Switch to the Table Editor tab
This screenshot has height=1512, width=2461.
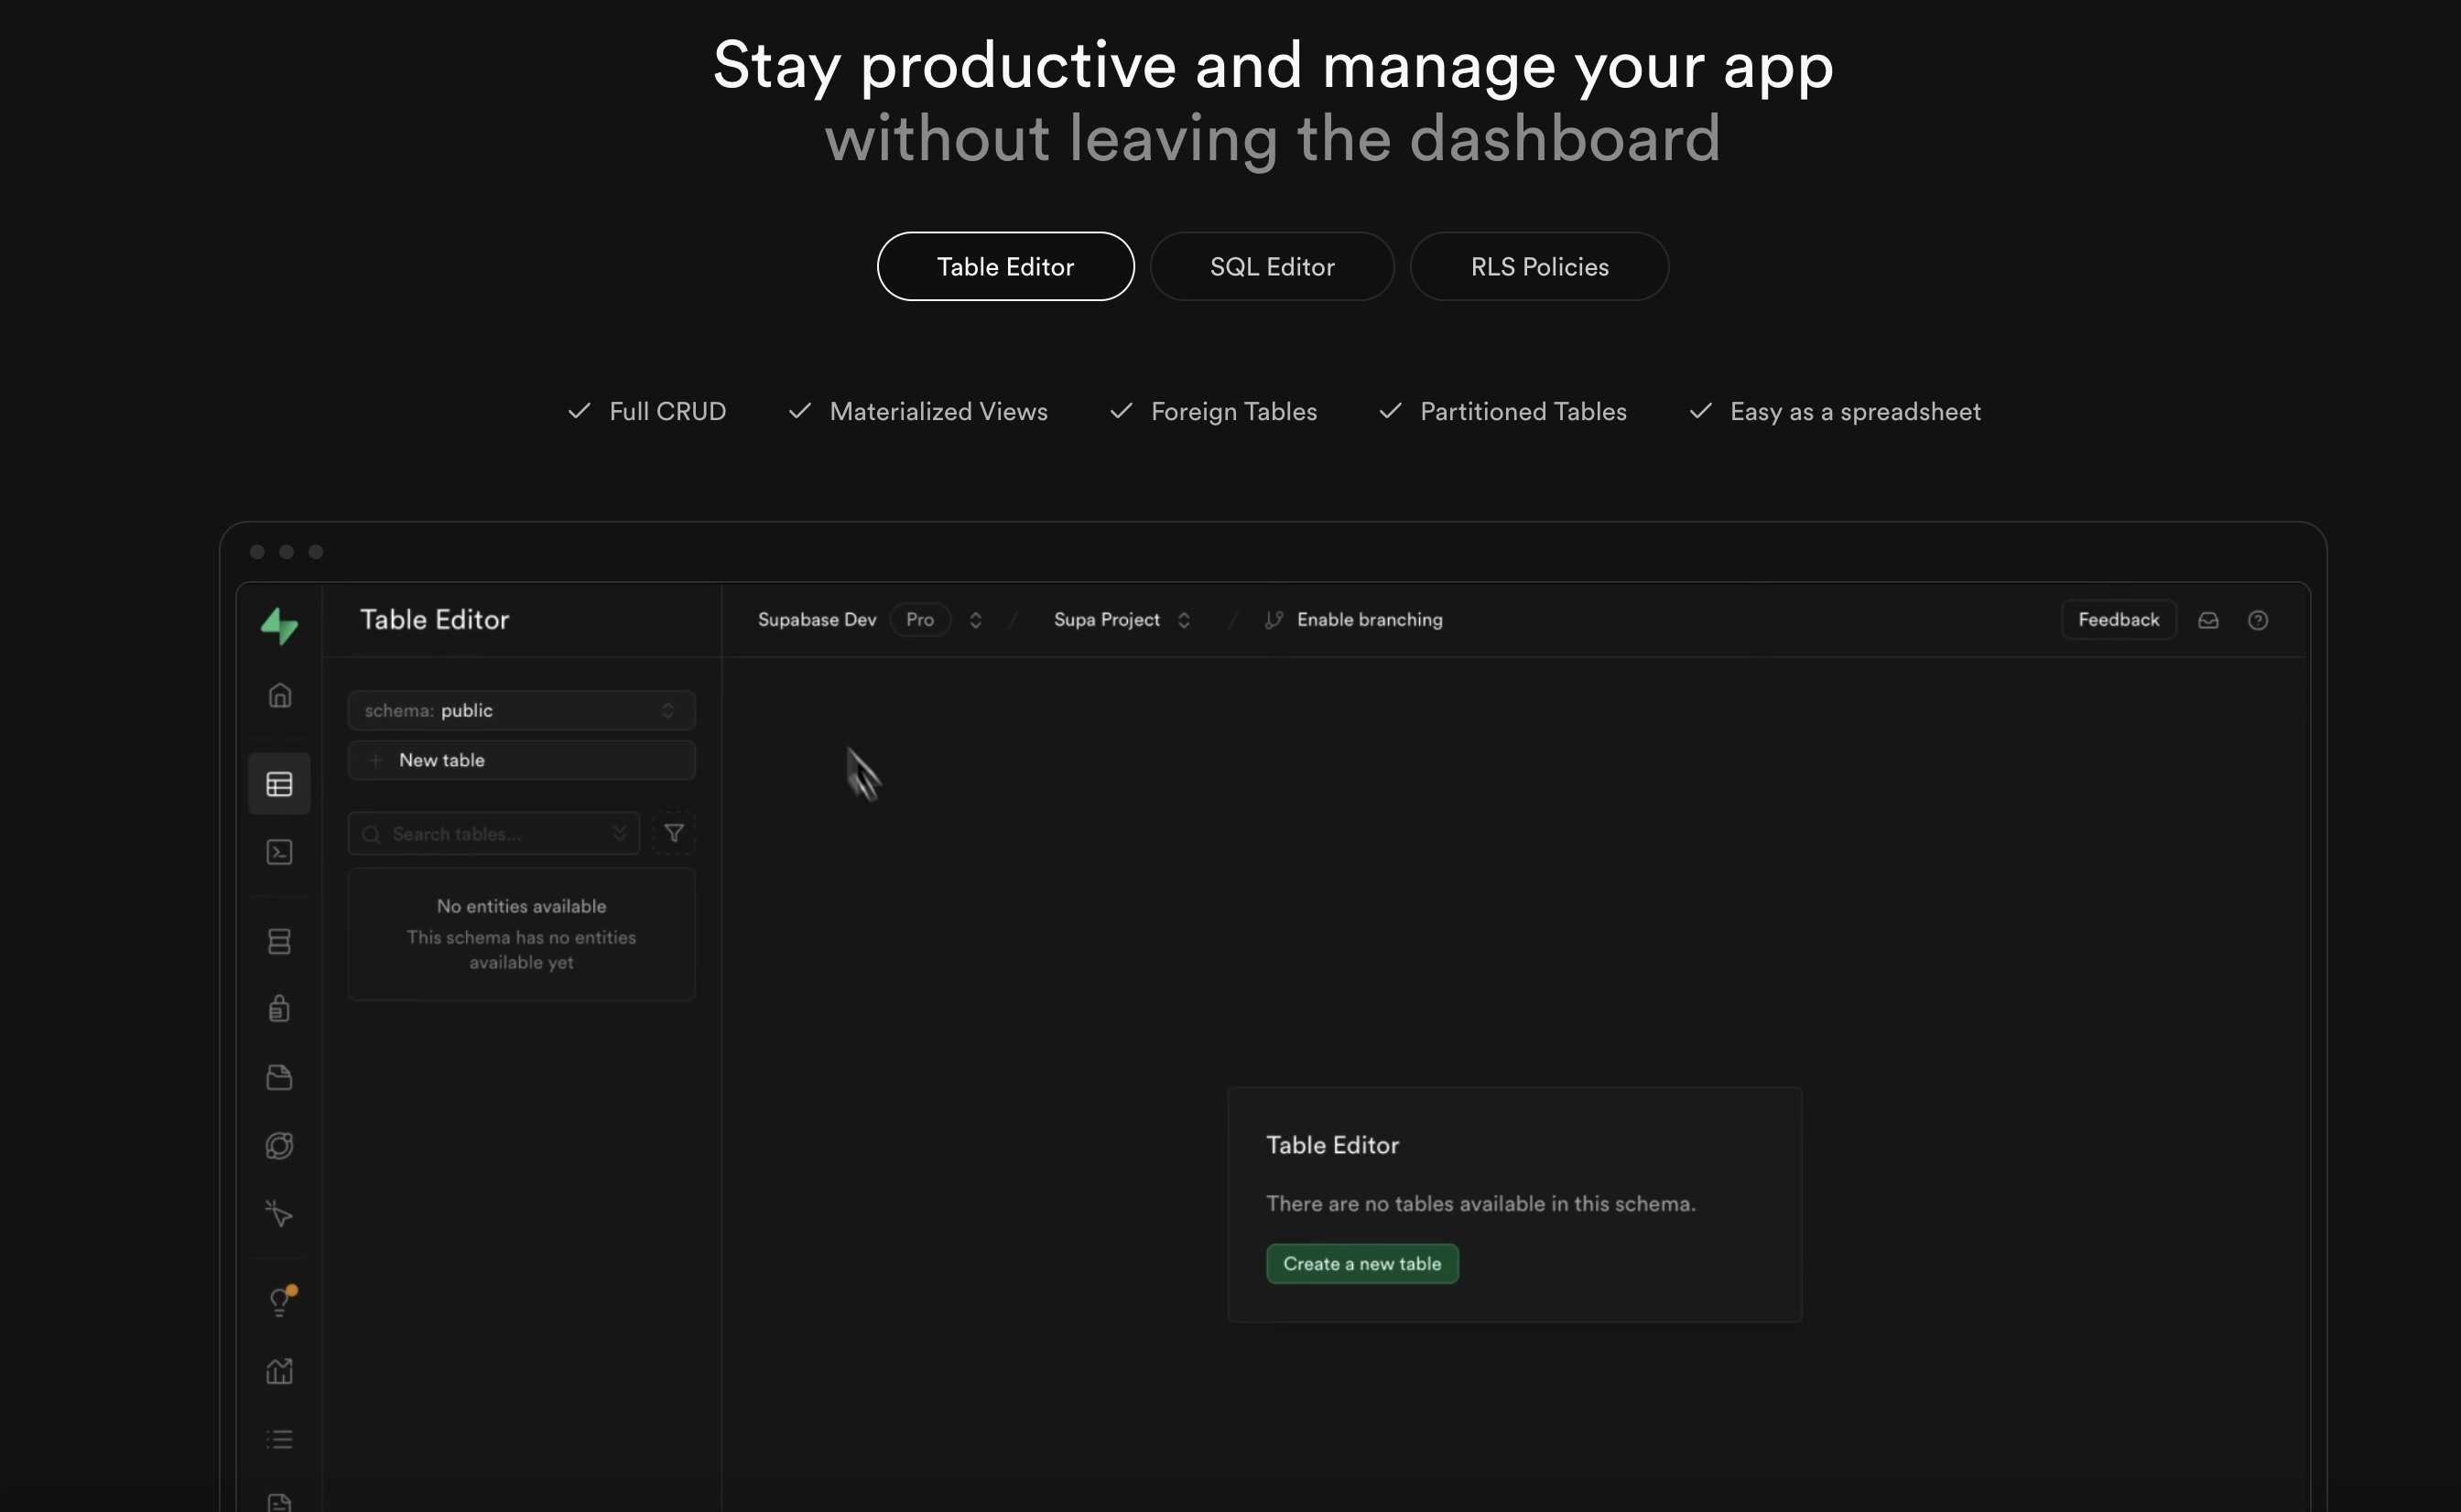coord(1005,267)
